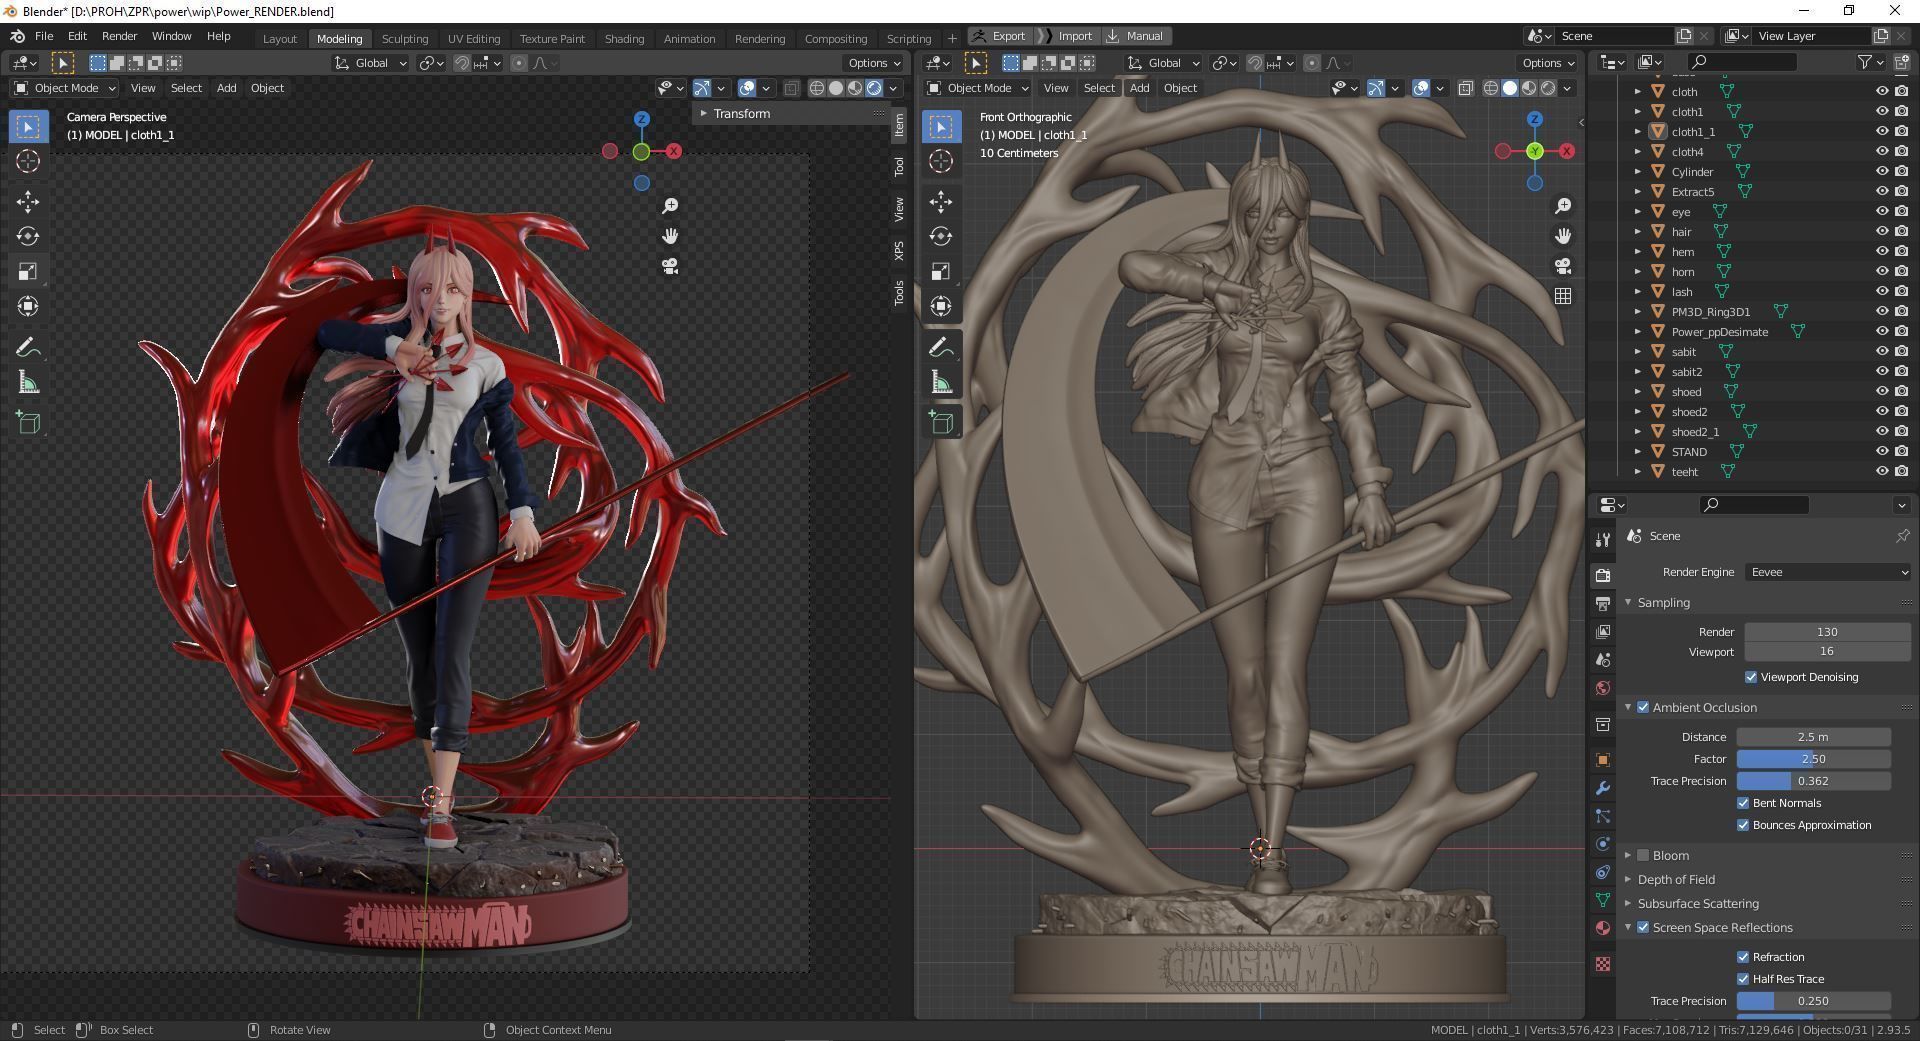Open Texture properties checker tab

(x=1603, y=964)
